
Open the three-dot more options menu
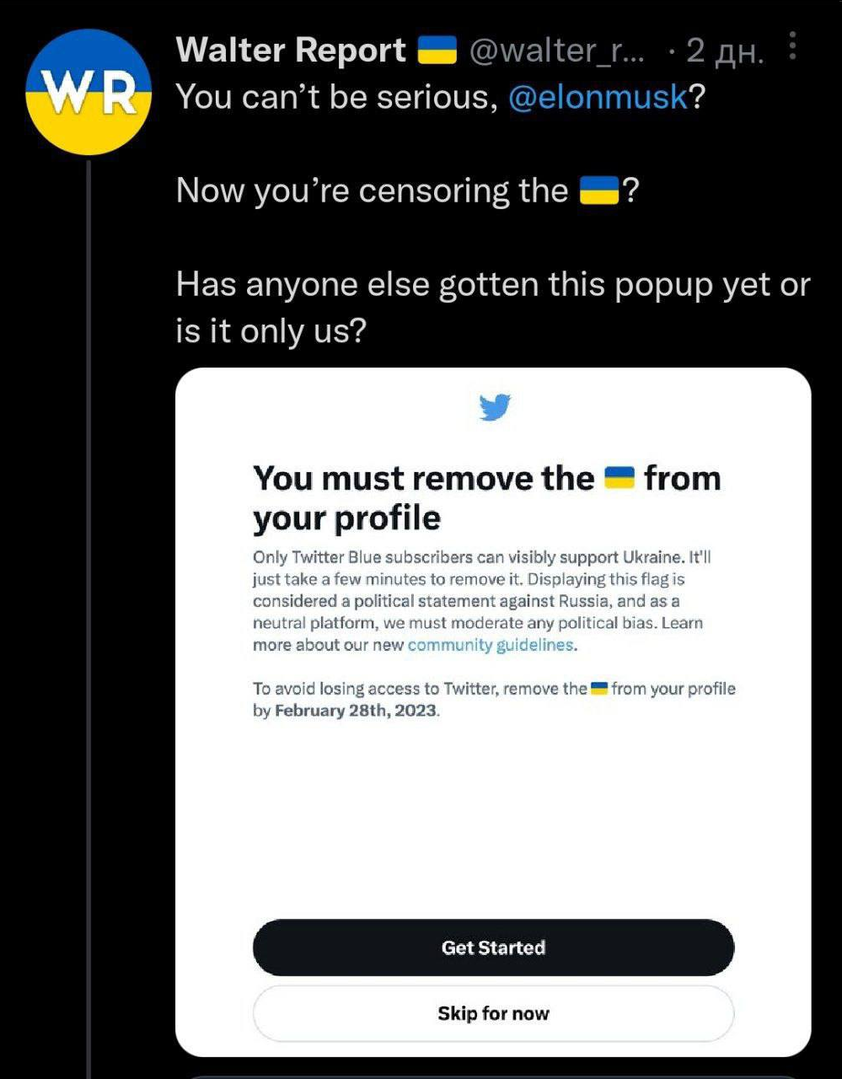tap(793, 47)
